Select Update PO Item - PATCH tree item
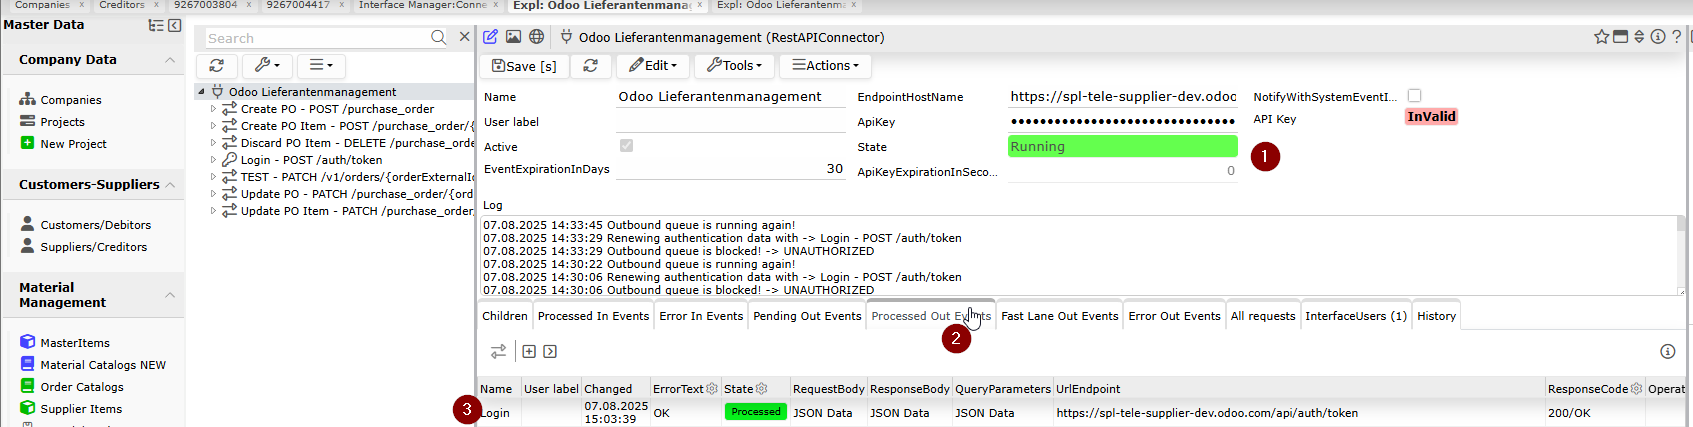Viewport: 1693px width, 427px height. click(x=356, y=211)
